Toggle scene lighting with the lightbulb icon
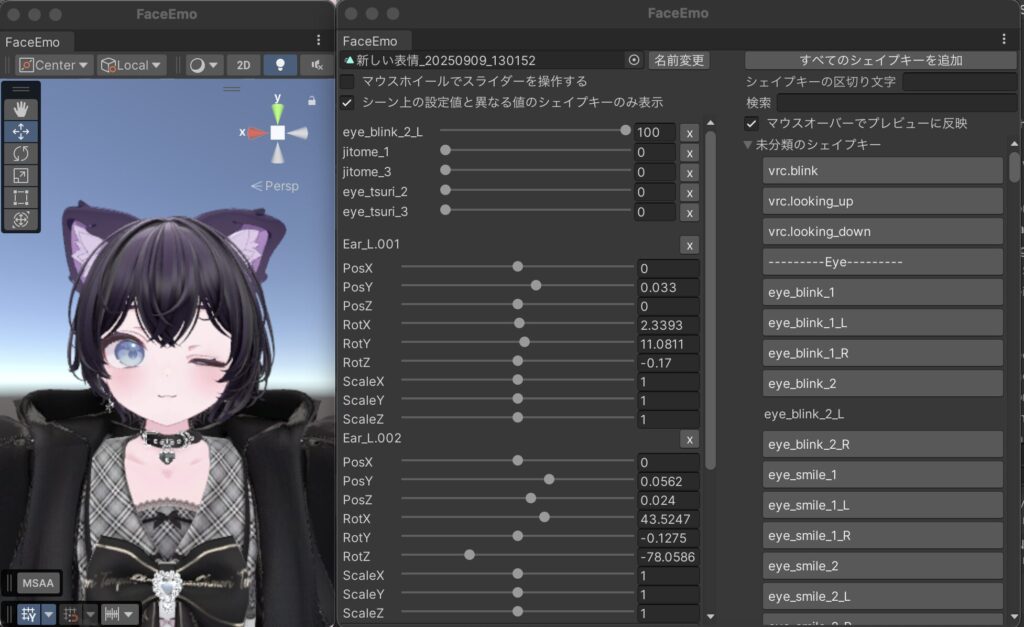Screen dimensions: 1024x627 point(280,65)
